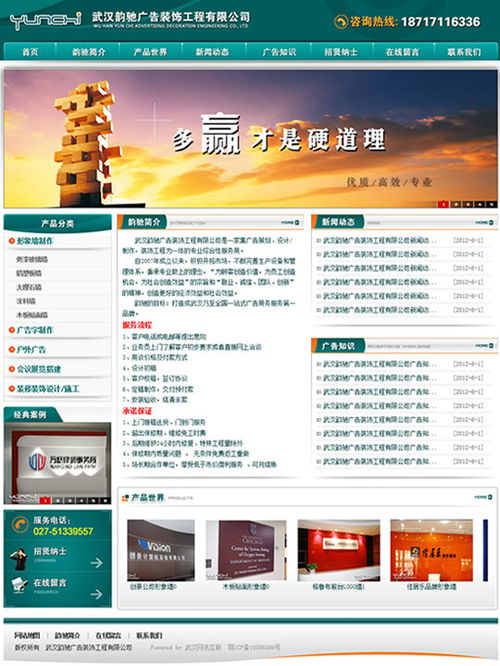Click the orange bullet icon beside 户外广告
500x666 pixels.
click(11, 350)
